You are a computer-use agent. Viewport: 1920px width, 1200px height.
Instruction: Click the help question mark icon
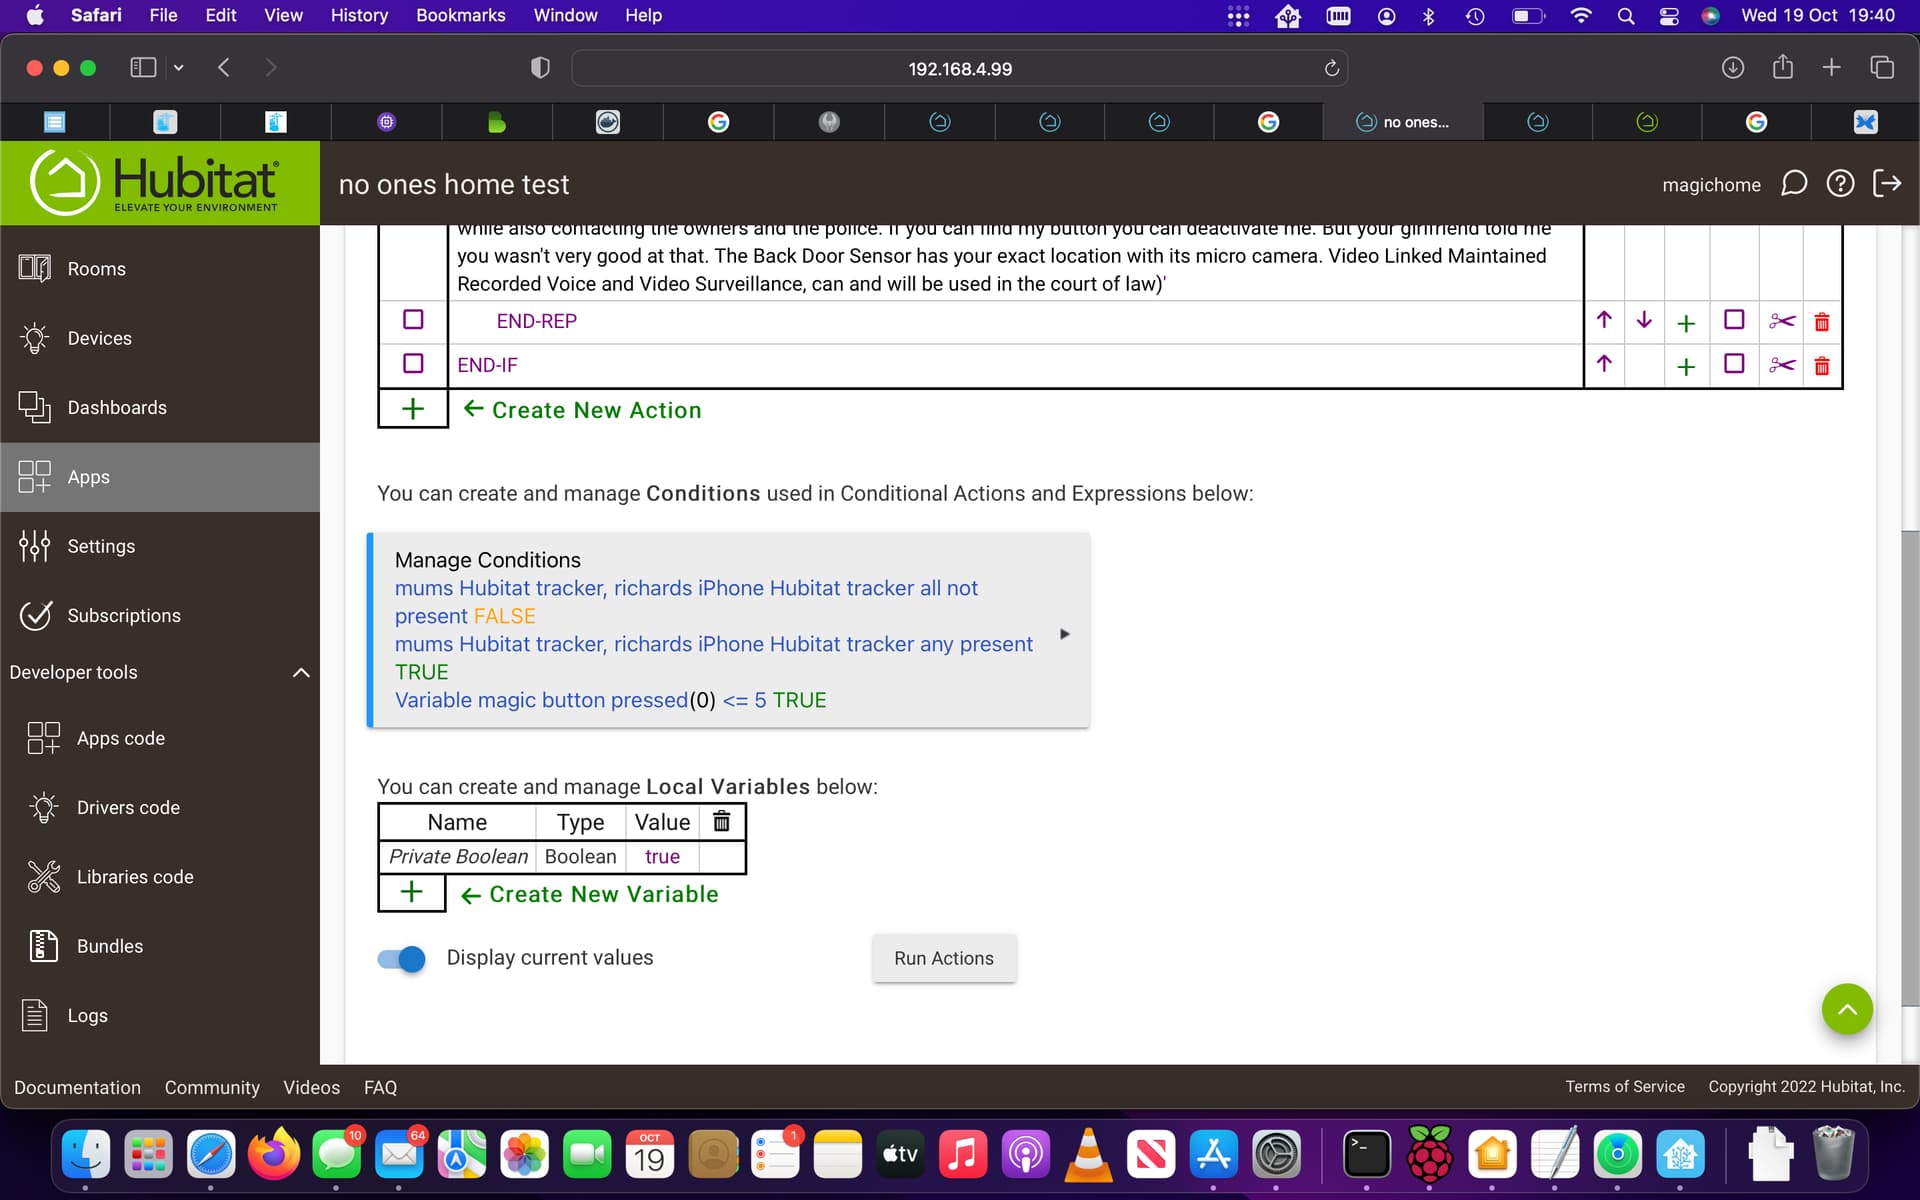pyautogui.click(x=1840, y=184)
